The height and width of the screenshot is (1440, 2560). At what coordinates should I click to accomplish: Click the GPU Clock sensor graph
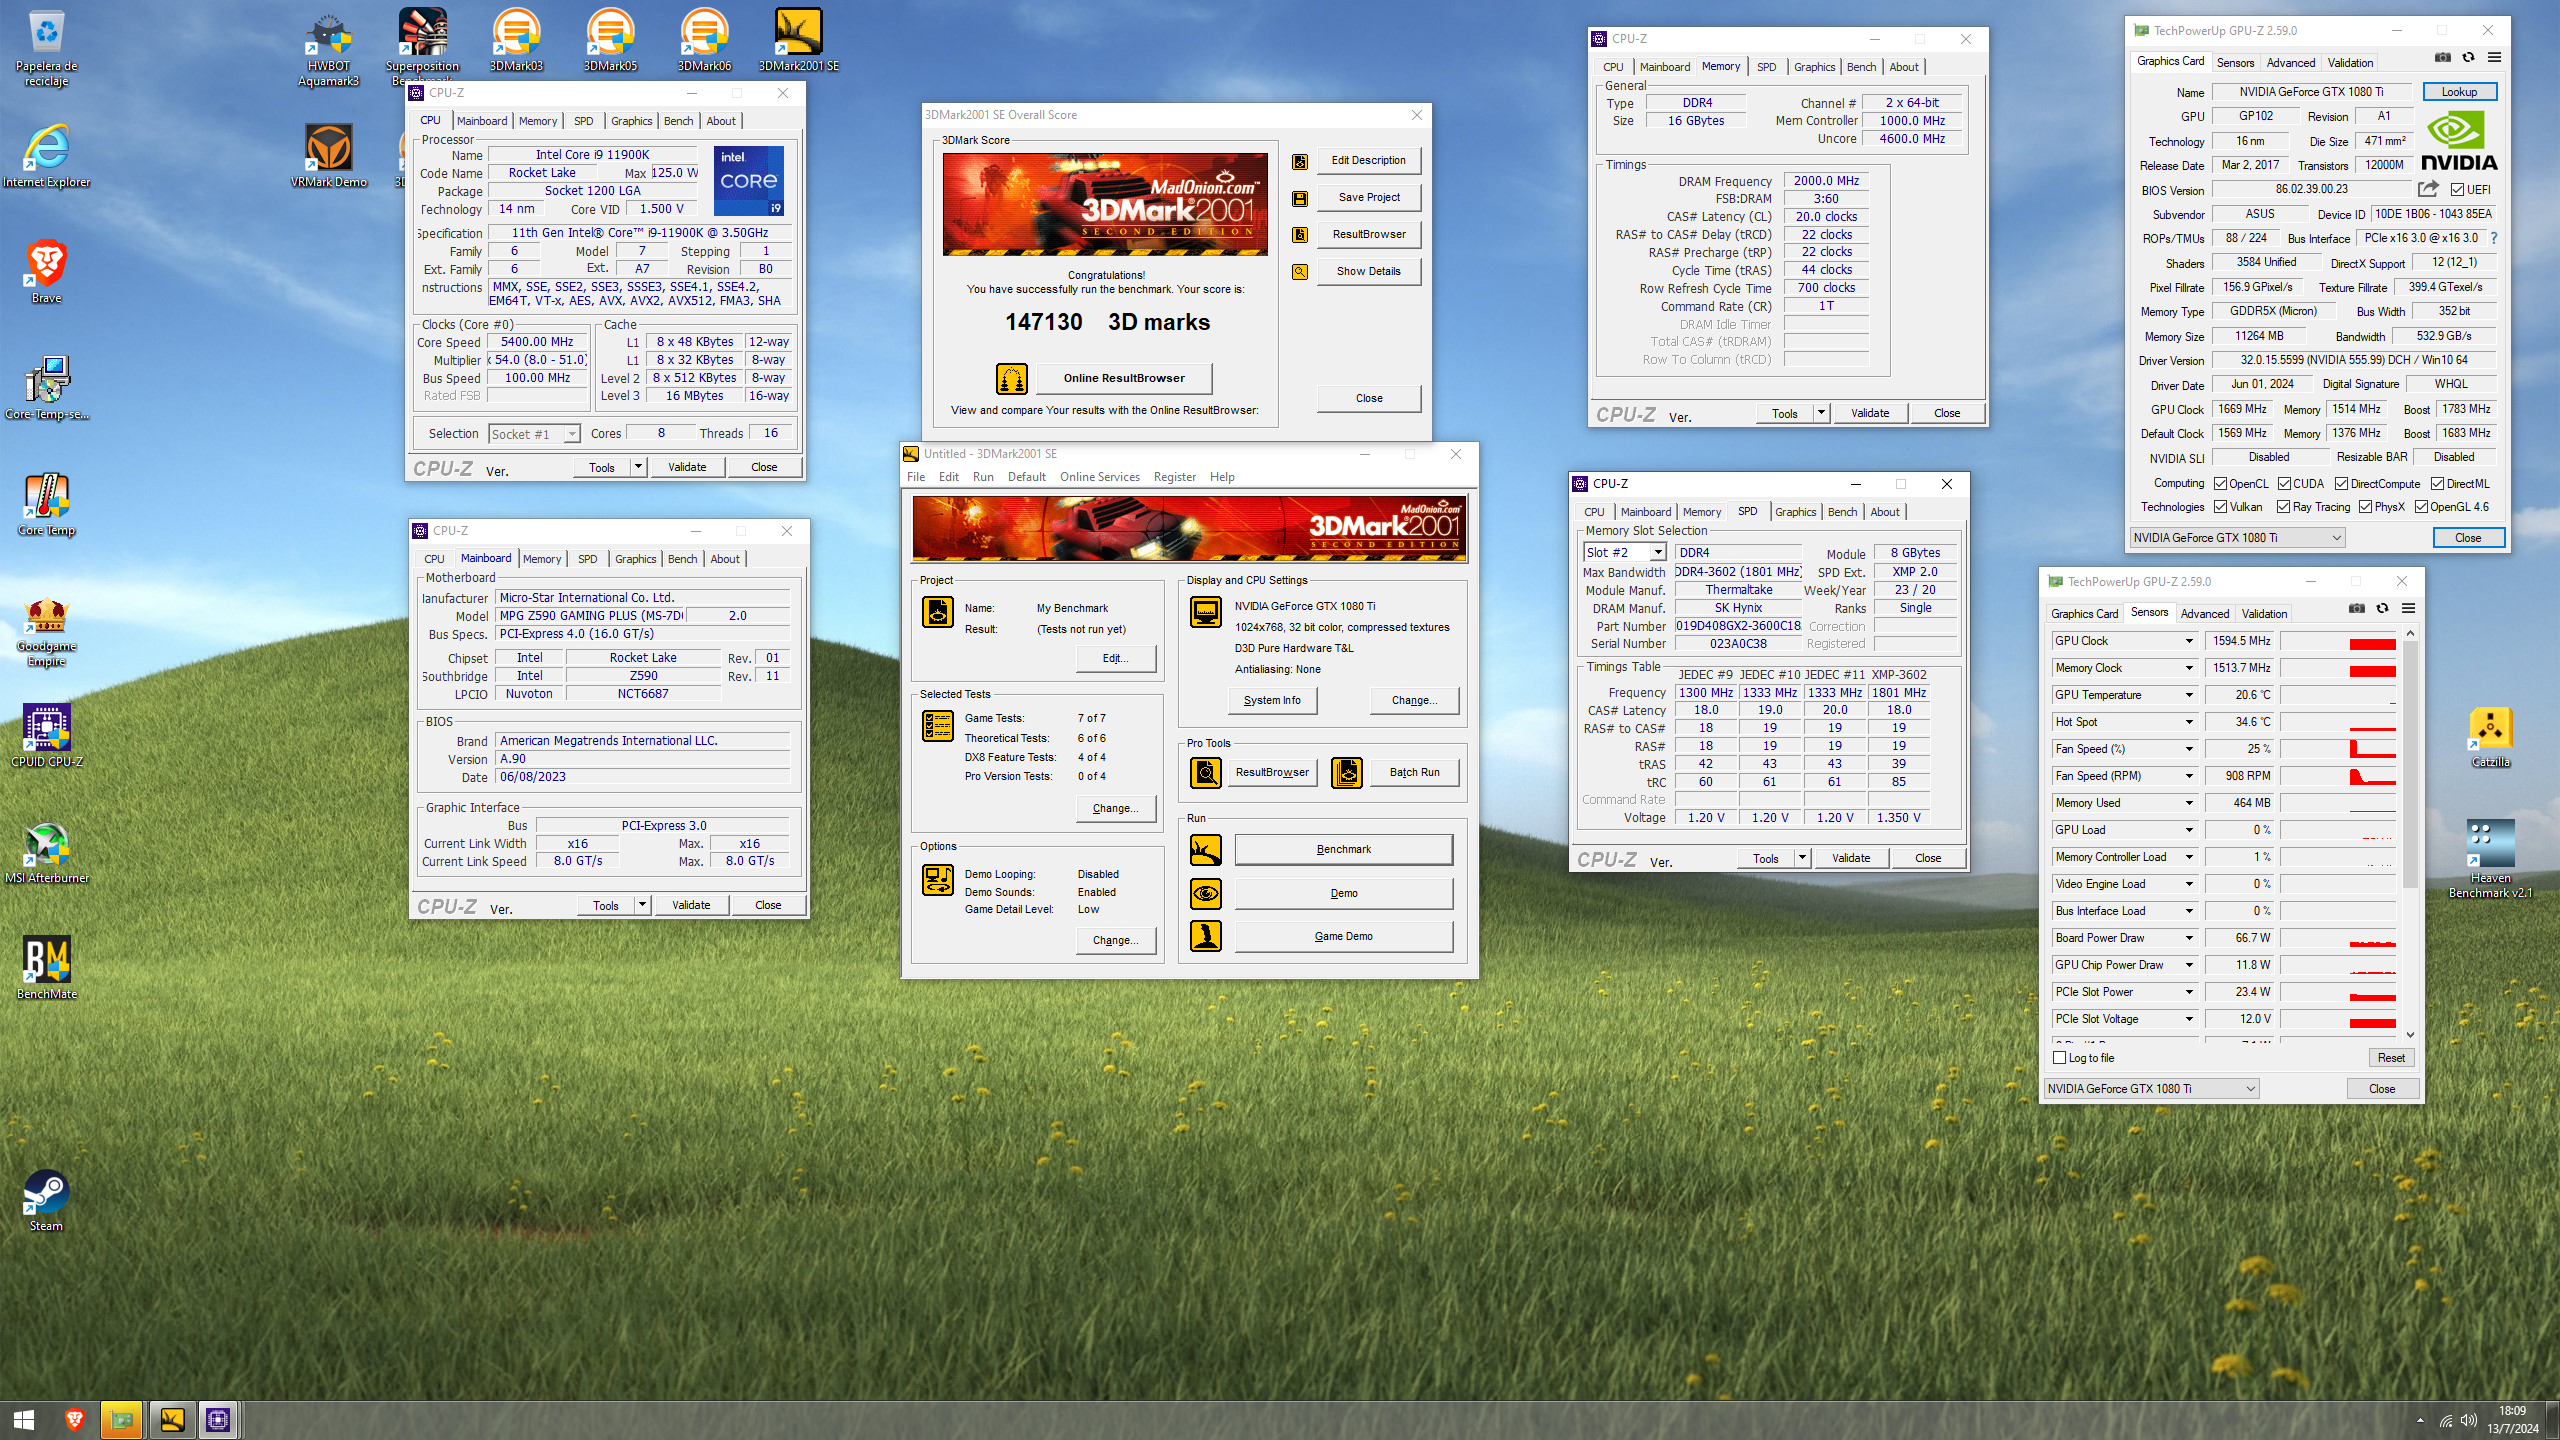pos(2337,641)
